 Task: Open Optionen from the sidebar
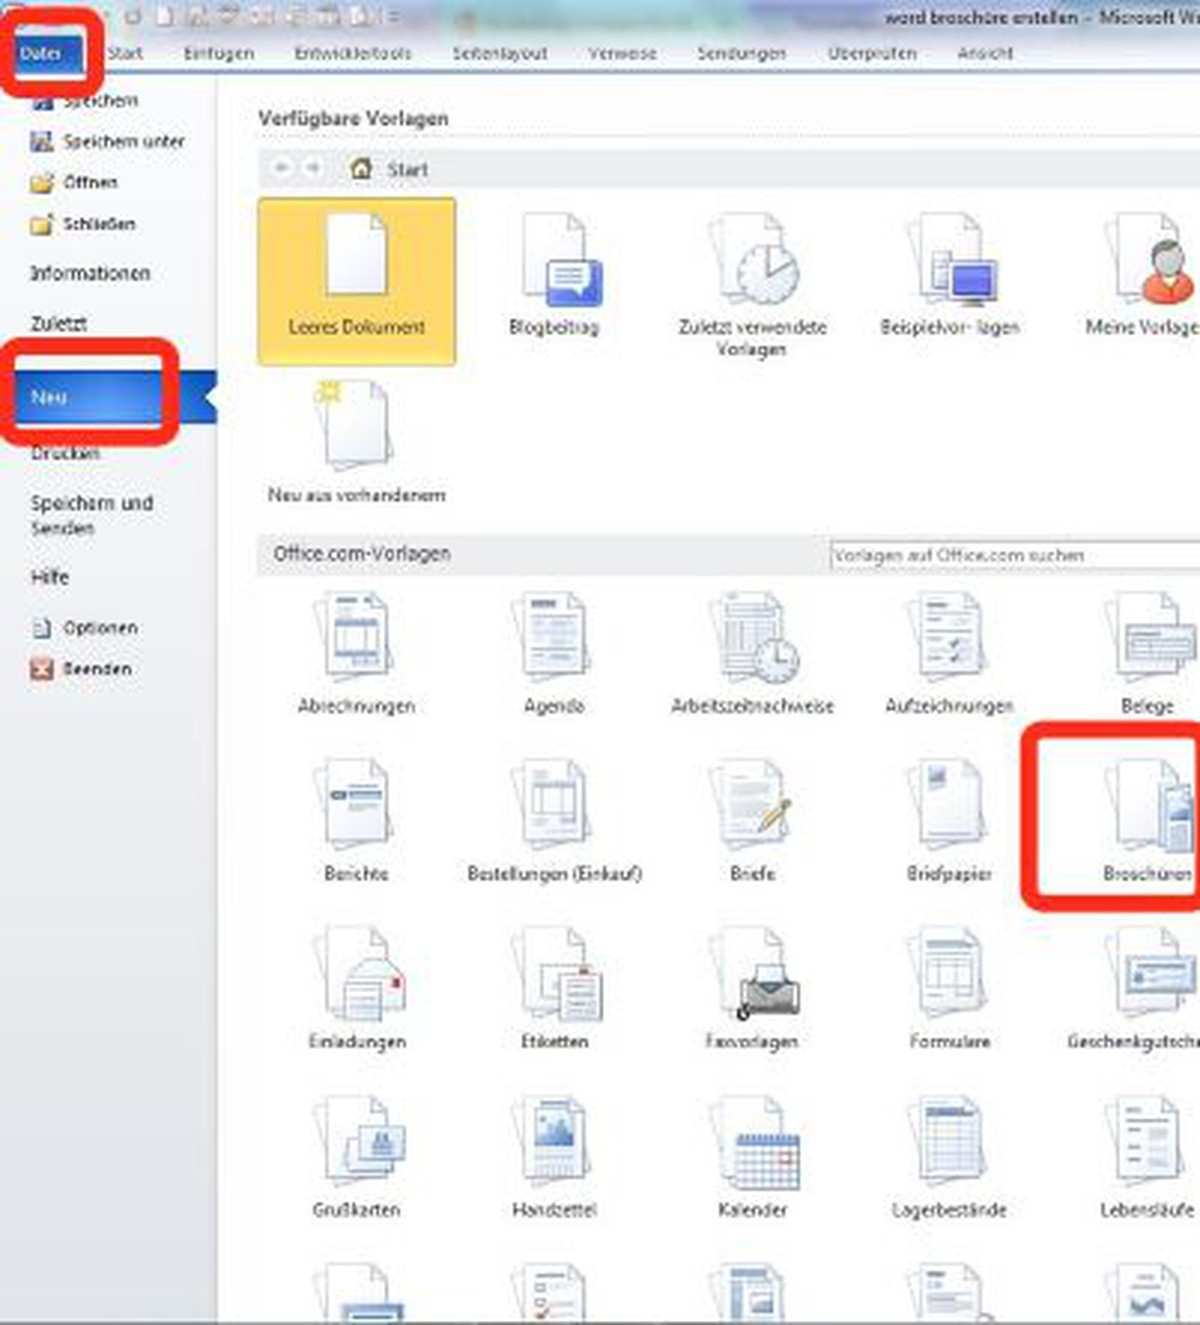click(99, 628)
